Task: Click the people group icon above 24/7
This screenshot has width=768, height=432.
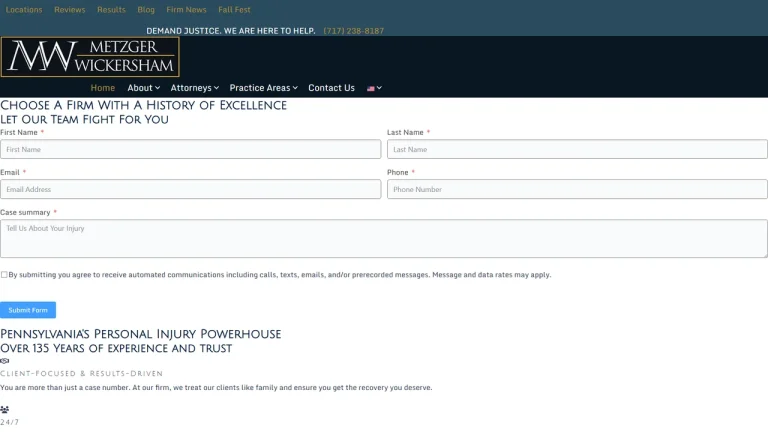Action: tap(4, 409)
